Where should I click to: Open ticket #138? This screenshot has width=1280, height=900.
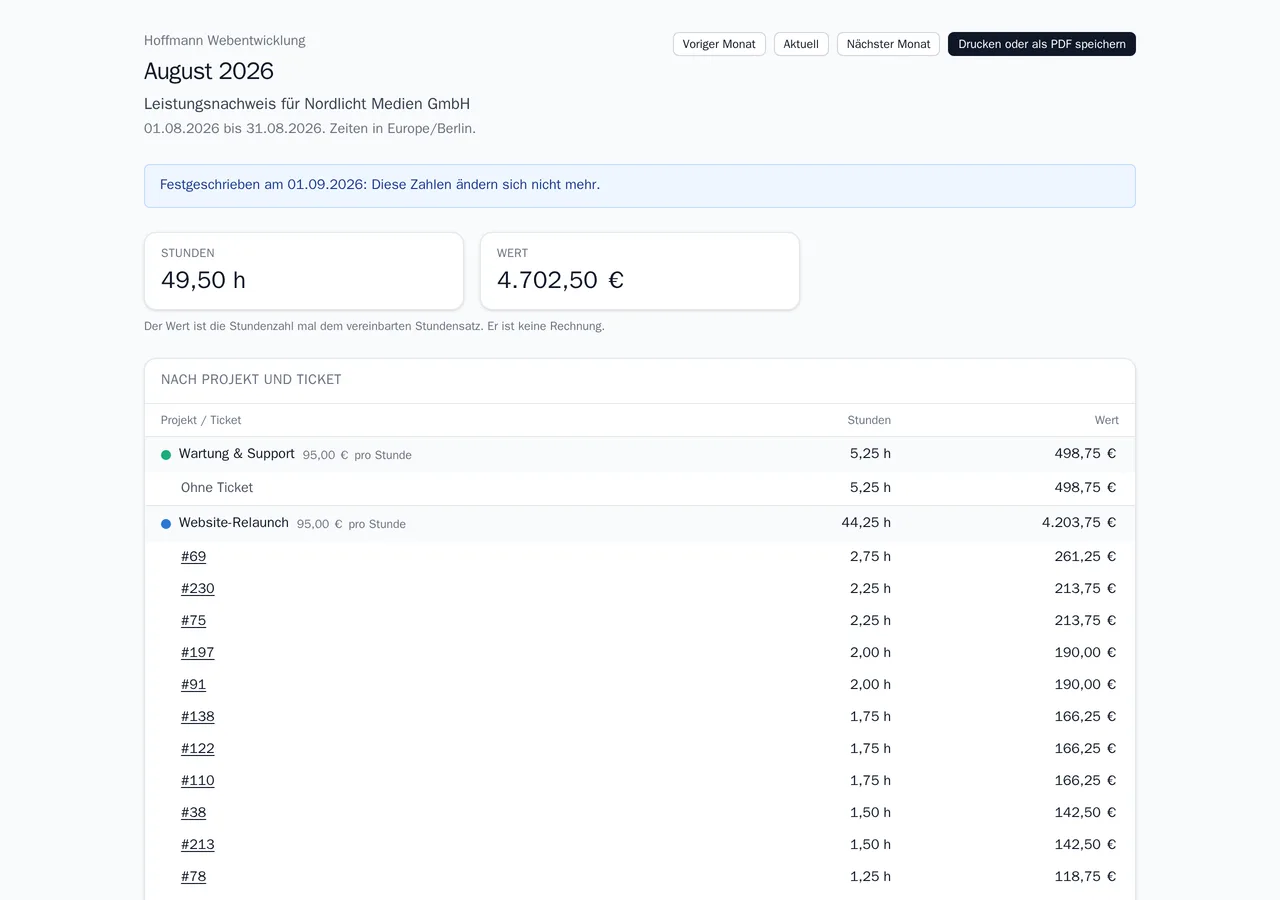tap(197, 717)
